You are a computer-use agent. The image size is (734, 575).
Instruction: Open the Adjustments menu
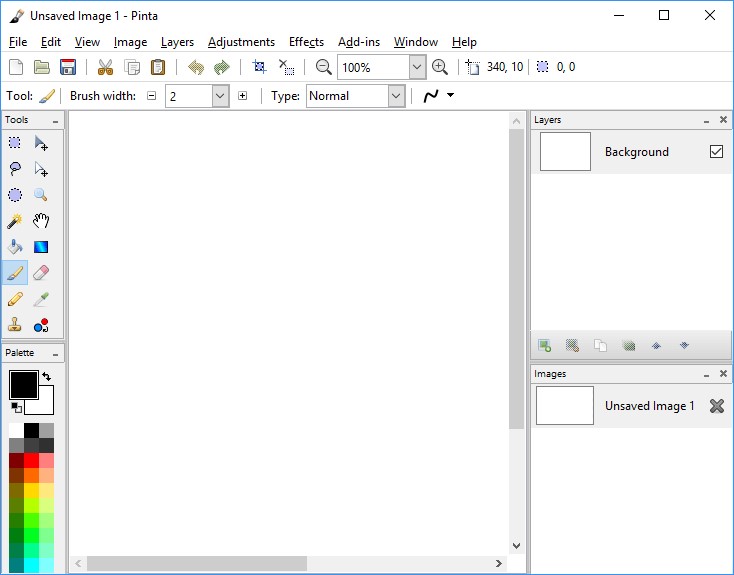241,42
